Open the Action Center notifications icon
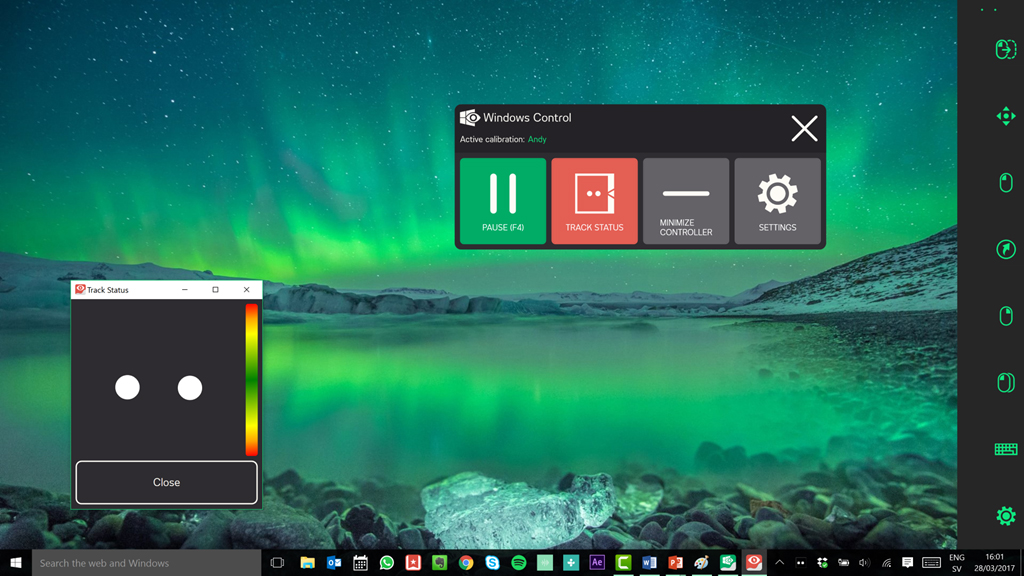This screenshot has height=576, width=1024. 907,562
